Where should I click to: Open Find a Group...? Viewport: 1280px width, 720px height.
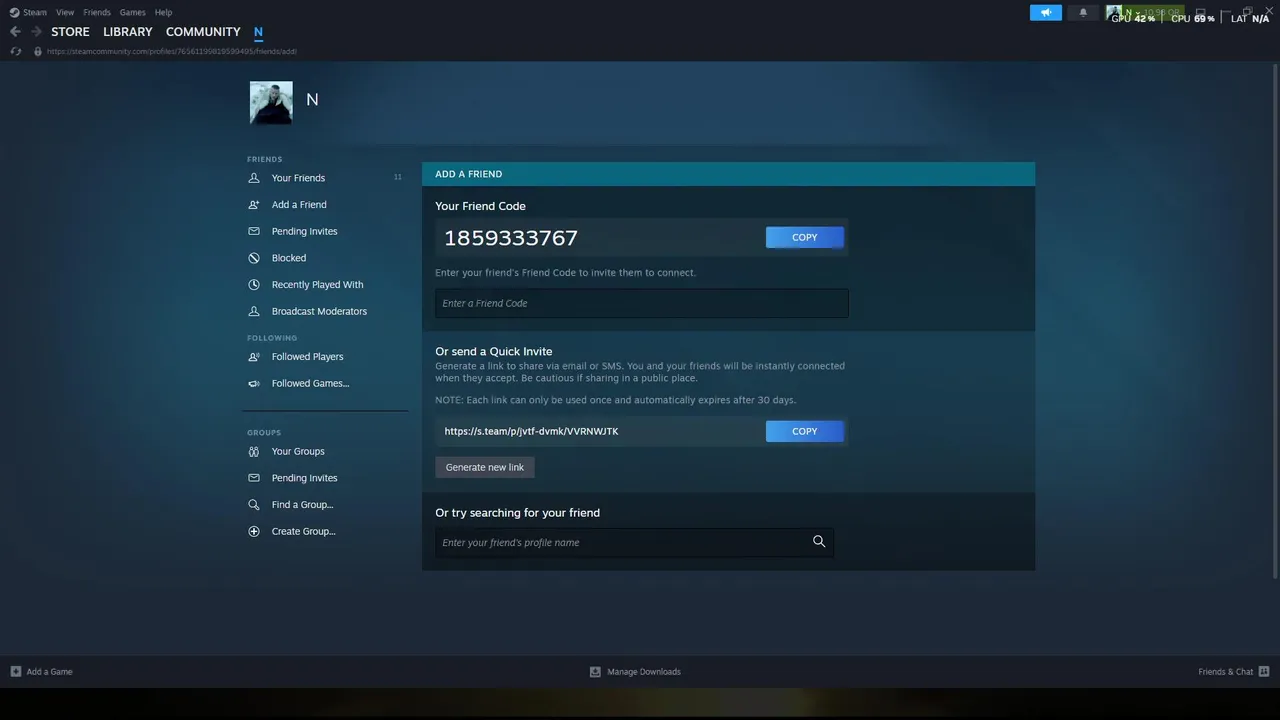(x=302, y=505)
